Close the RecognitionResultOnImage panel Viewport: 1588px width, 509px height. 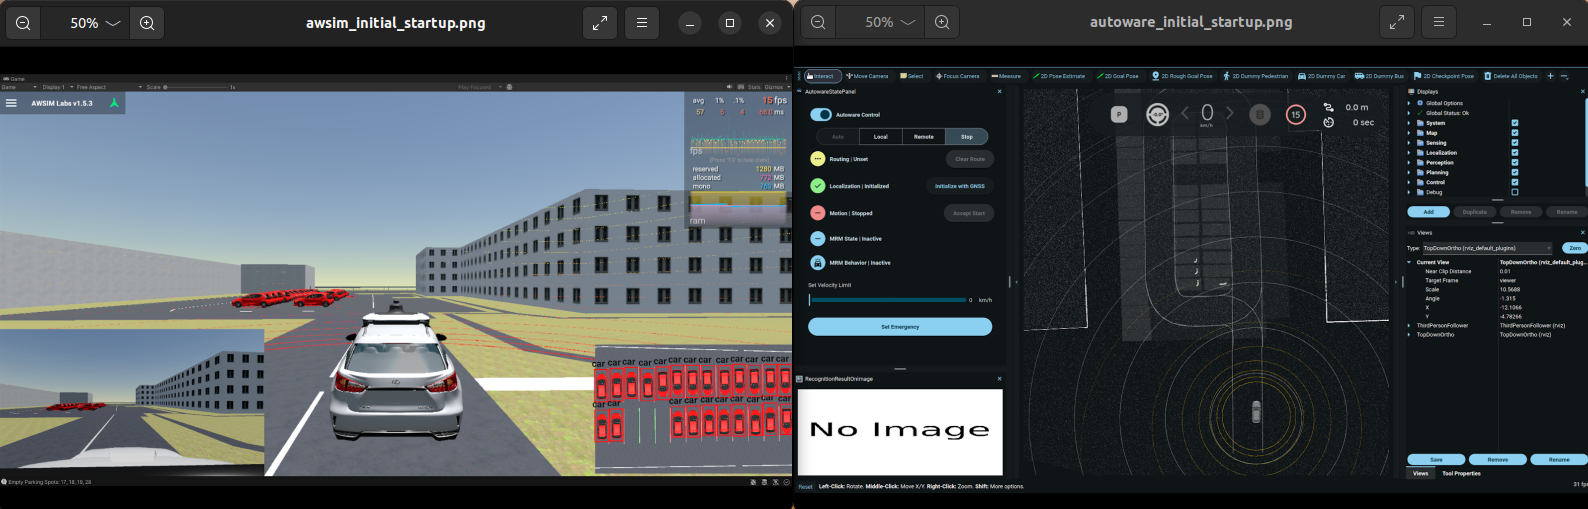tap(1000, 379)
